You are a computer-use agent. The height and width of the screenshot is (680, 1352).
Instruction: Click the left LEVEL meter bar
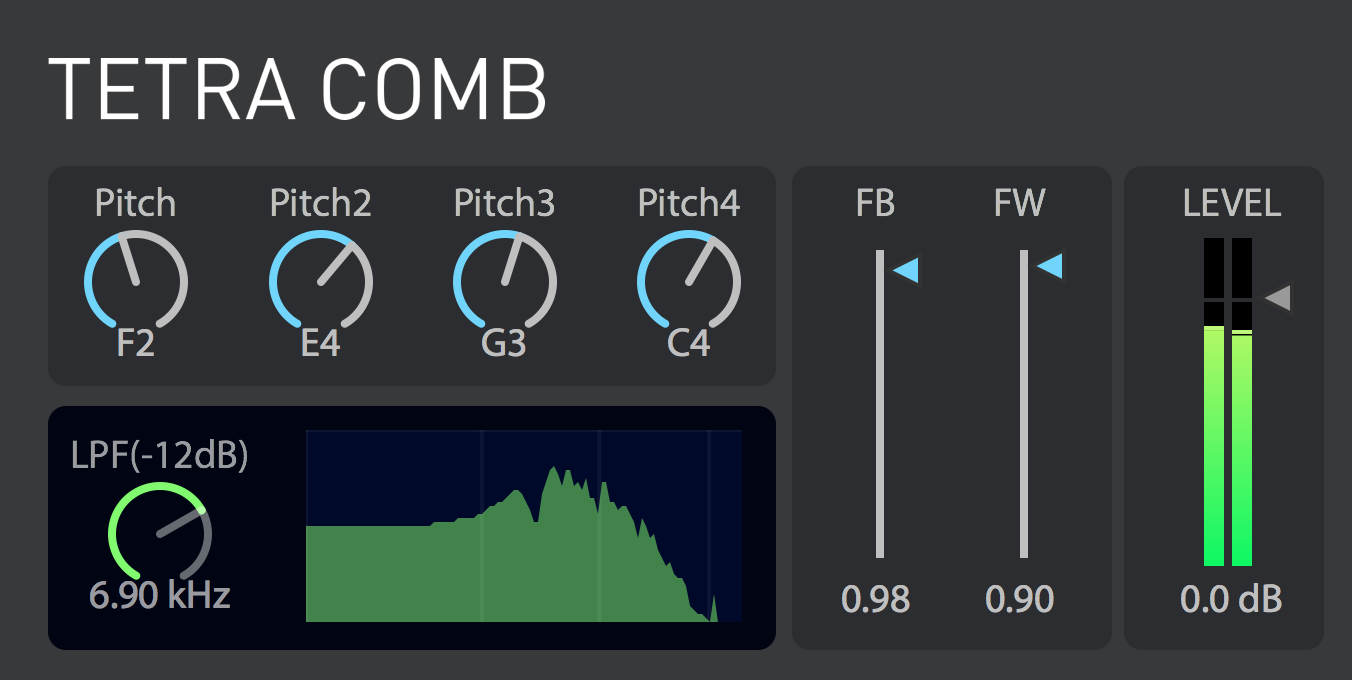pos(1214,402)
